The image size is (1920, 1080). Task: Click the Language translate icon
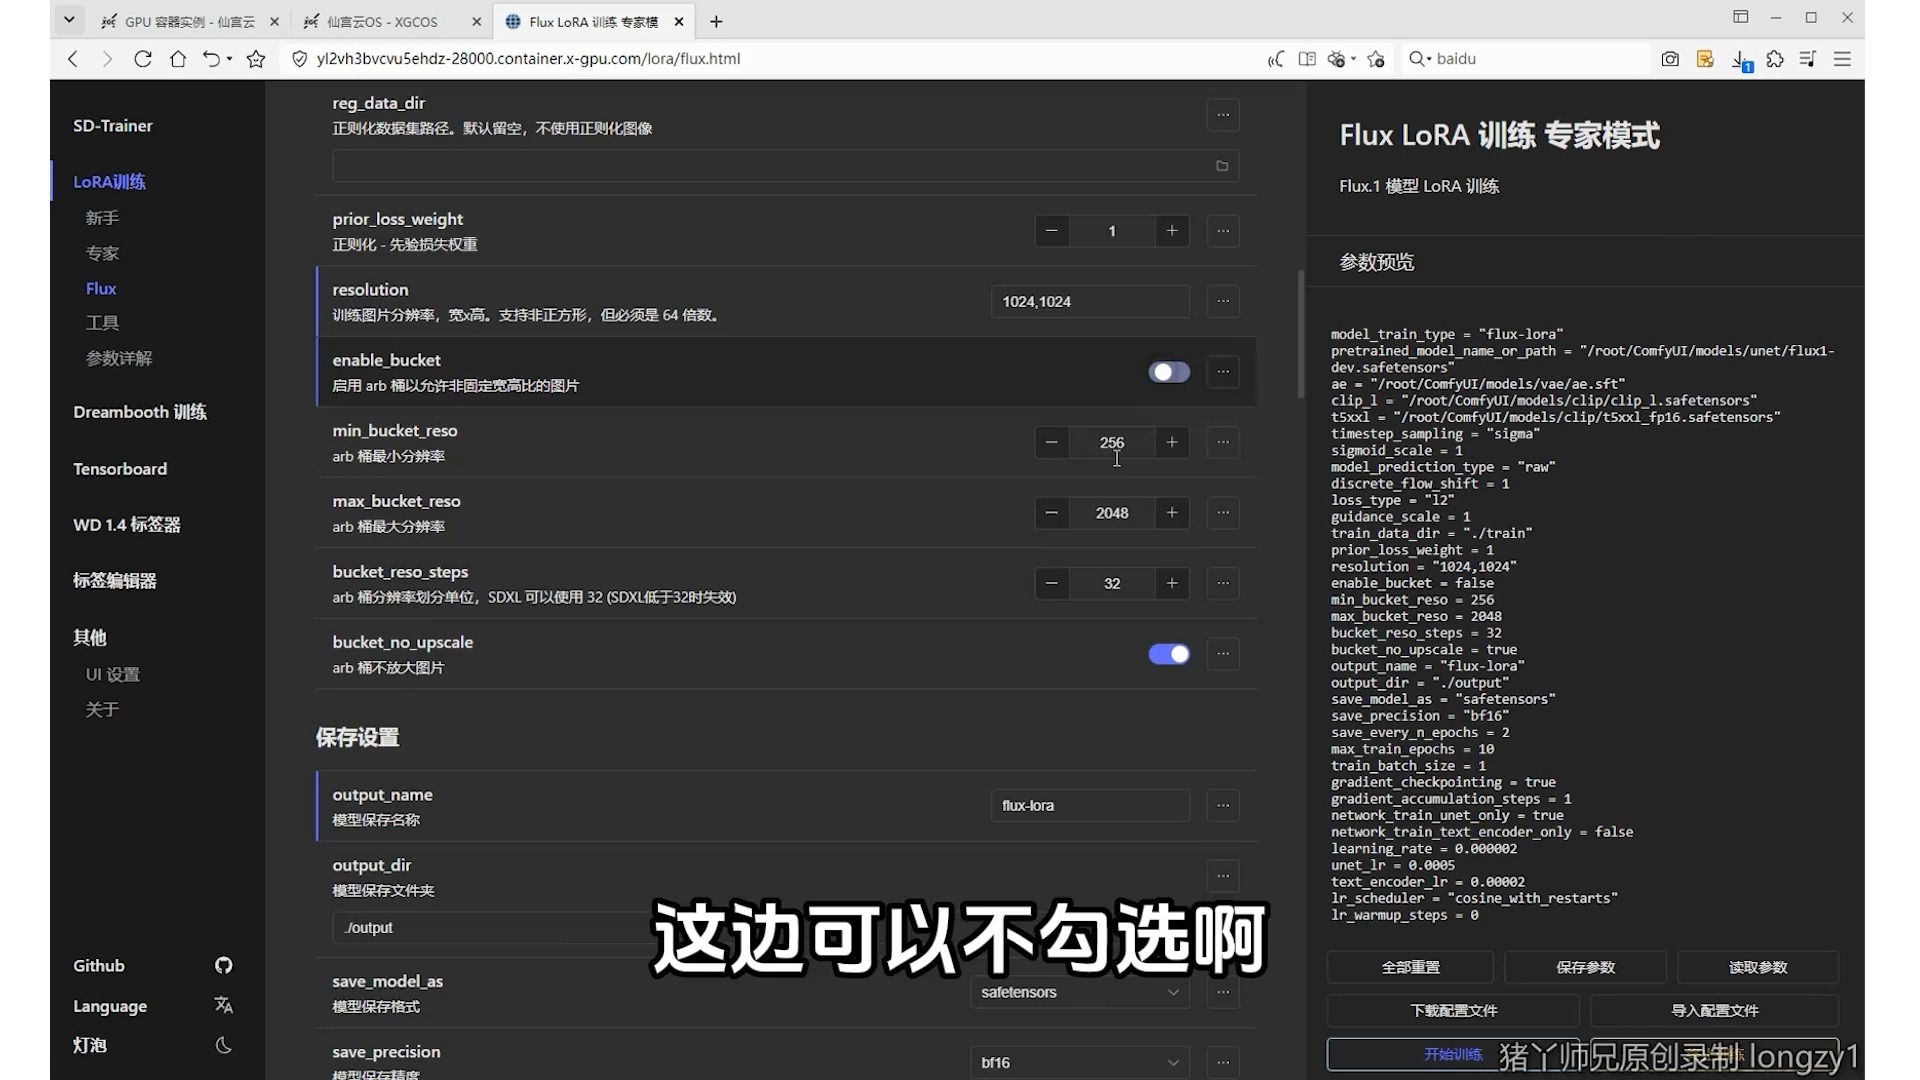click(224, 1005)
